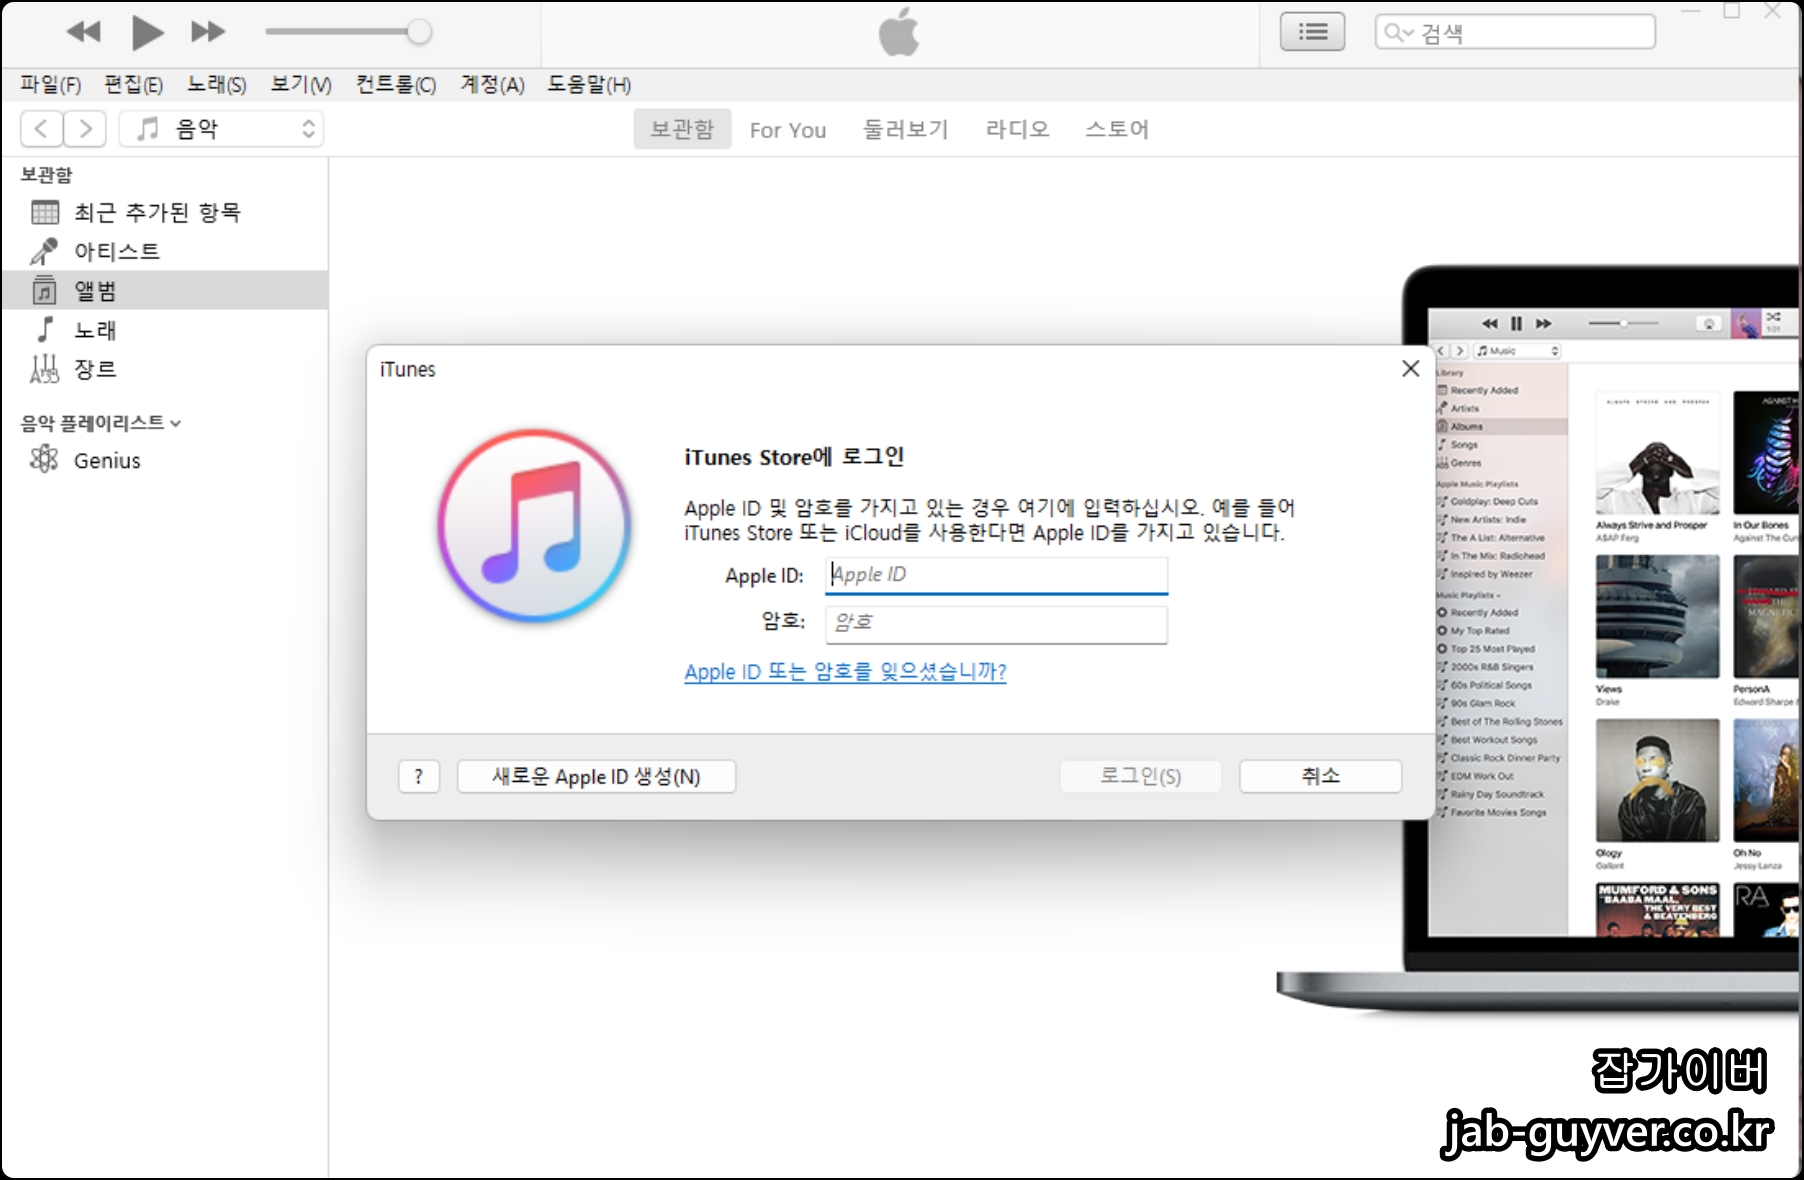Click the fast forward next track button
This screenshot has height=1180, width=1804.
pyautogui.click(x=208, y=32)
